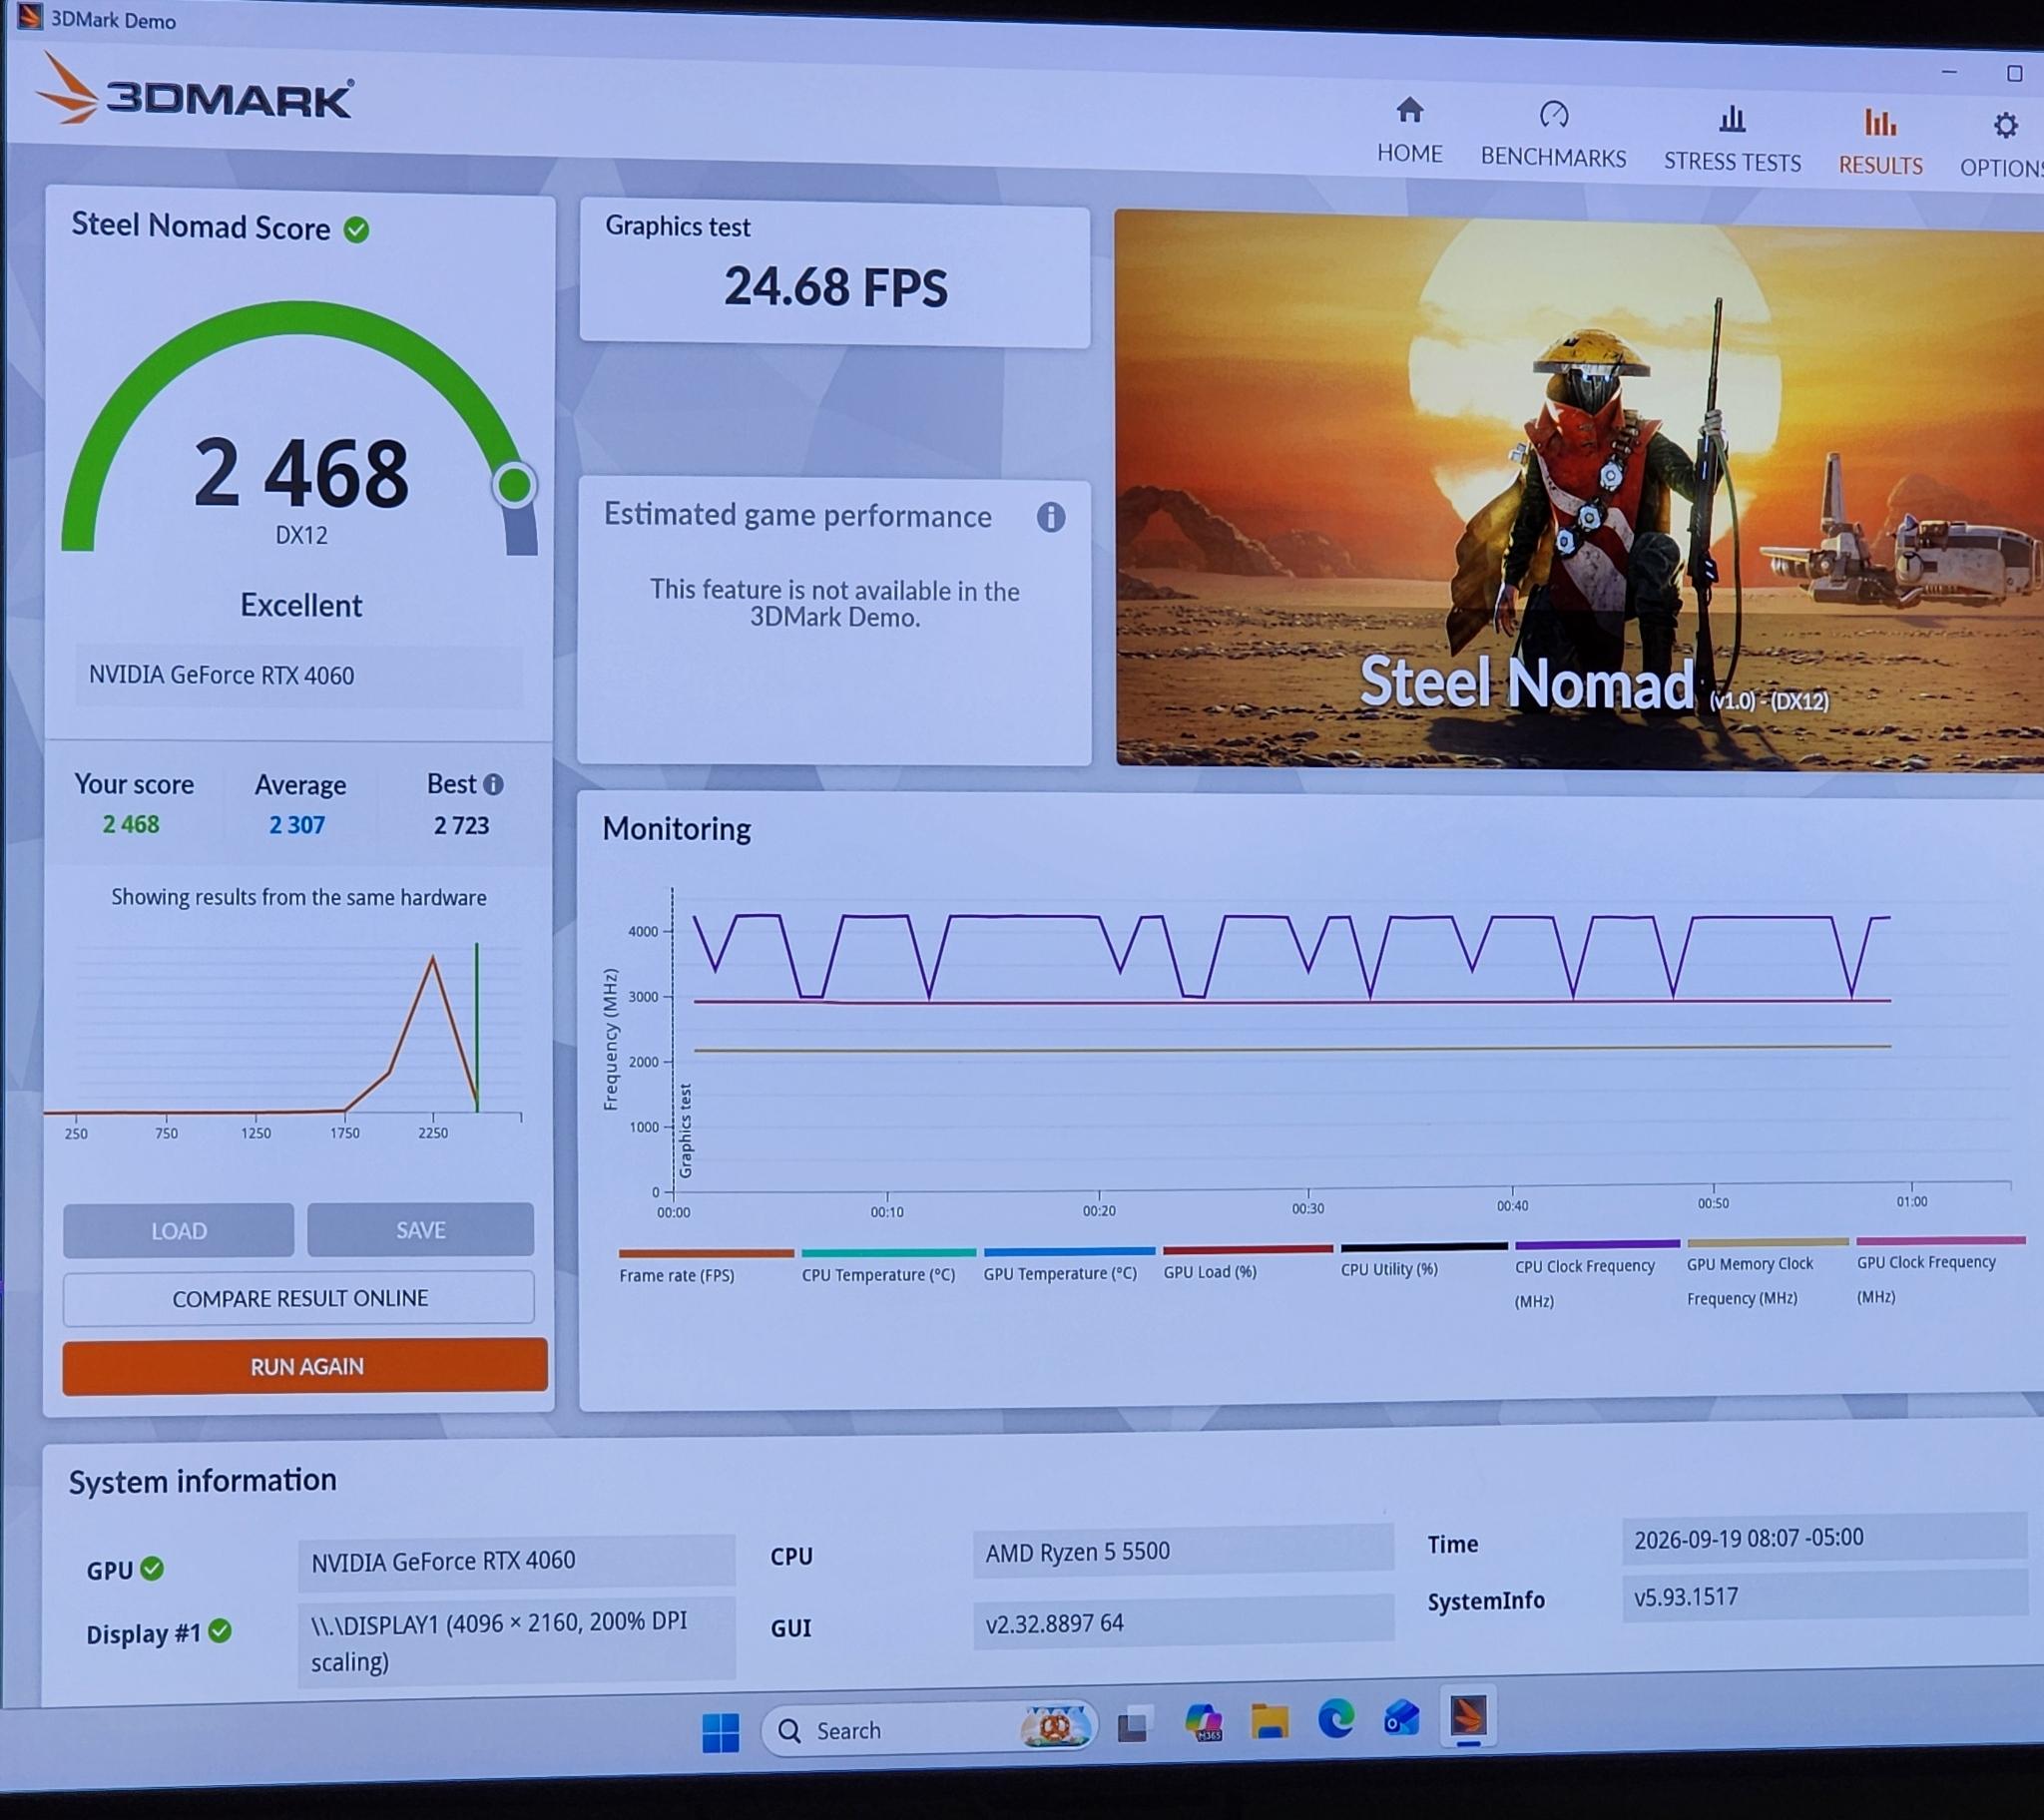Launch Microsoft Edge from the taskbar

(1336, 1719)
